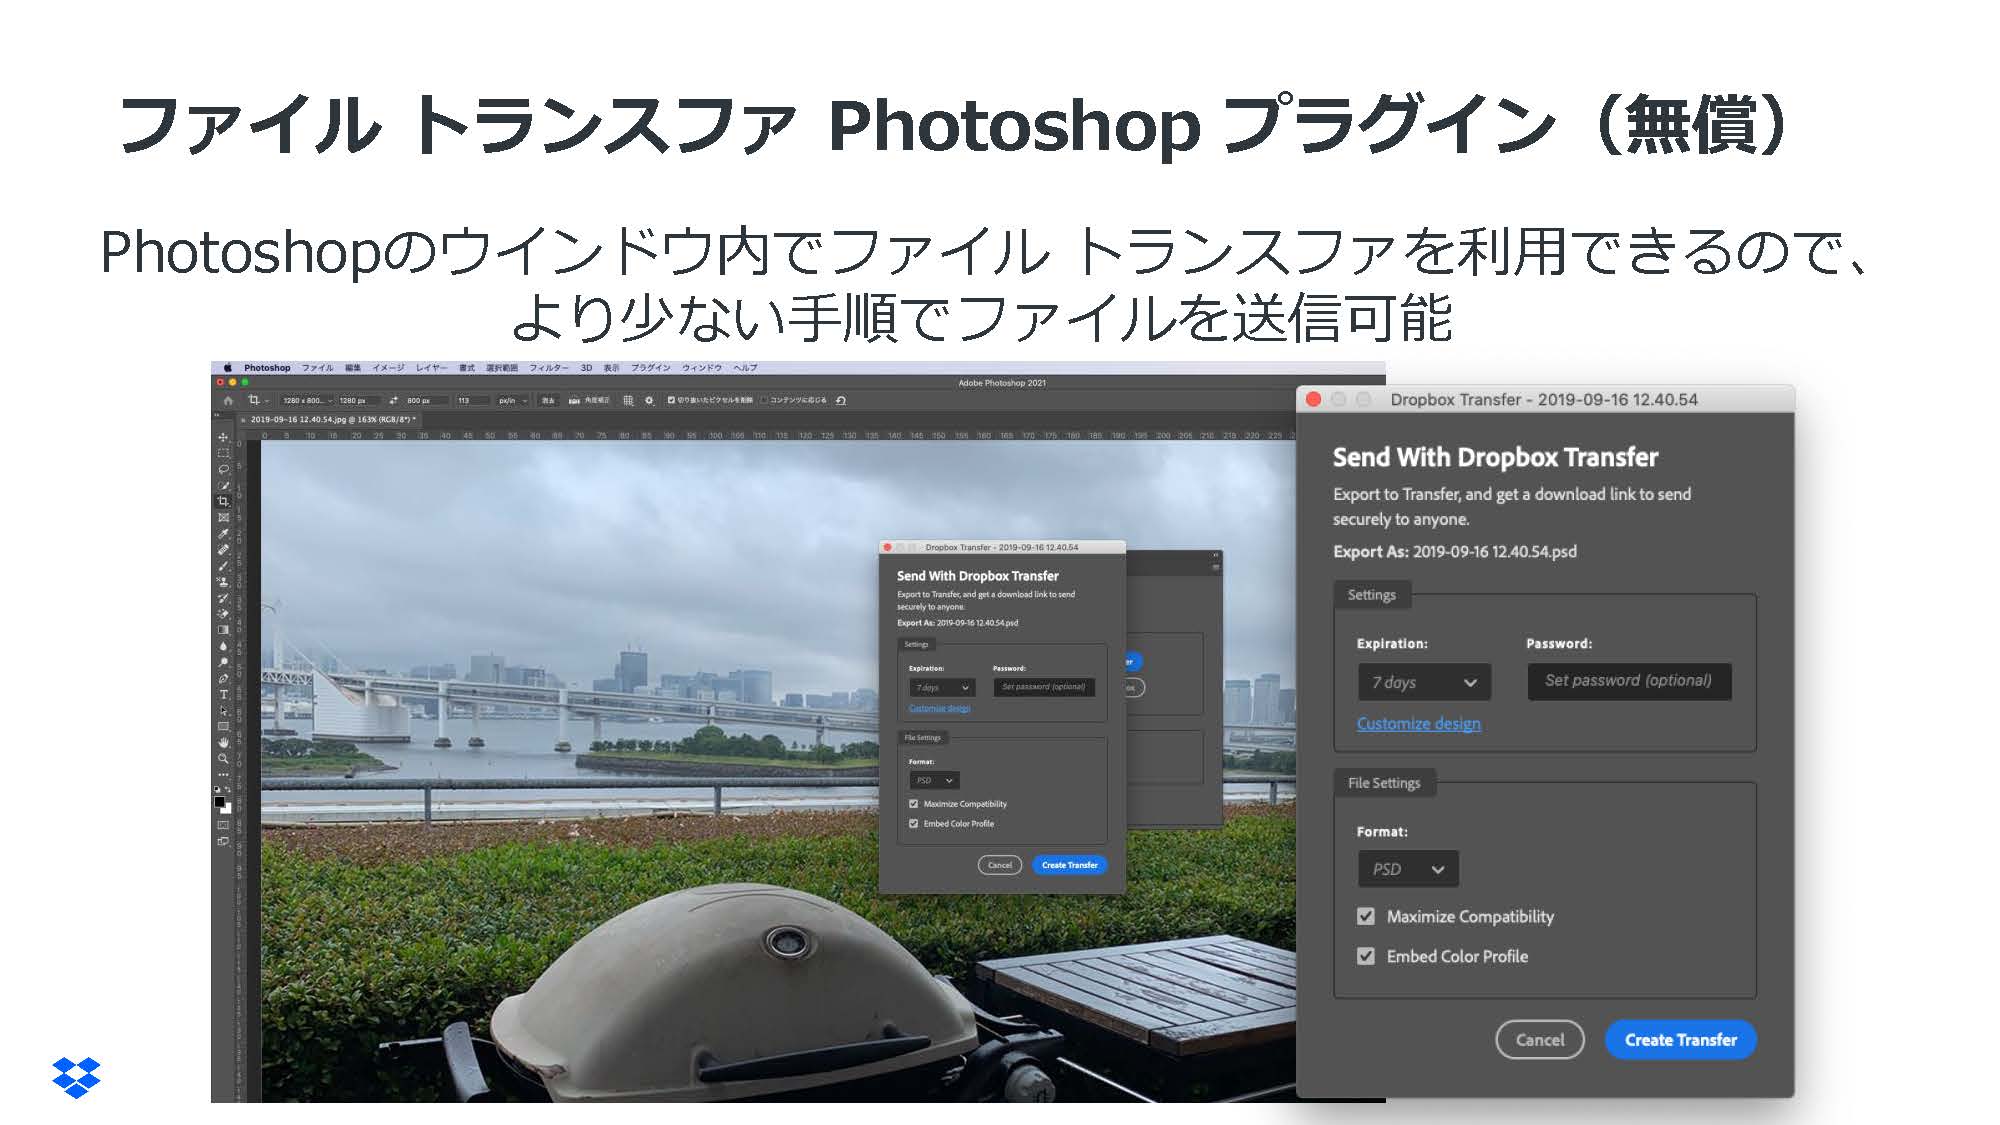2000x1125 pixels.
Task: Select the Hand tool
Action: point(223,742)
